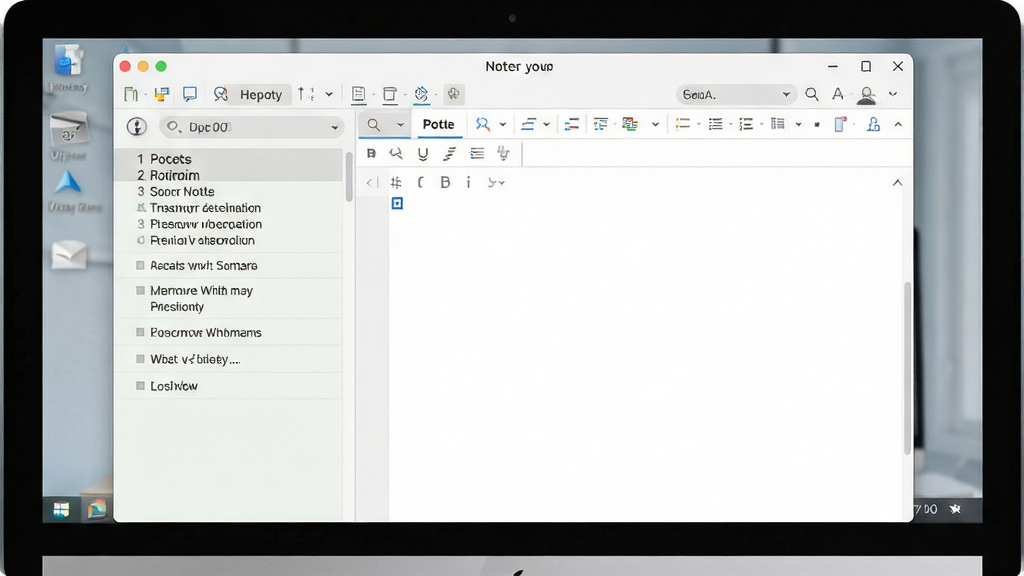Screen dimensions: 1024x576
Task: Expand the Dpt 00 search dropdown arrow
Action: coord(334,127)
